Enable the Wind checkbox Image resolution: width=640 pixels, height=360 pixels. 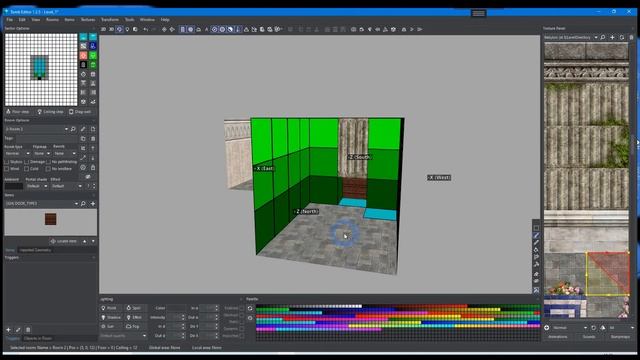pos(7,169)
